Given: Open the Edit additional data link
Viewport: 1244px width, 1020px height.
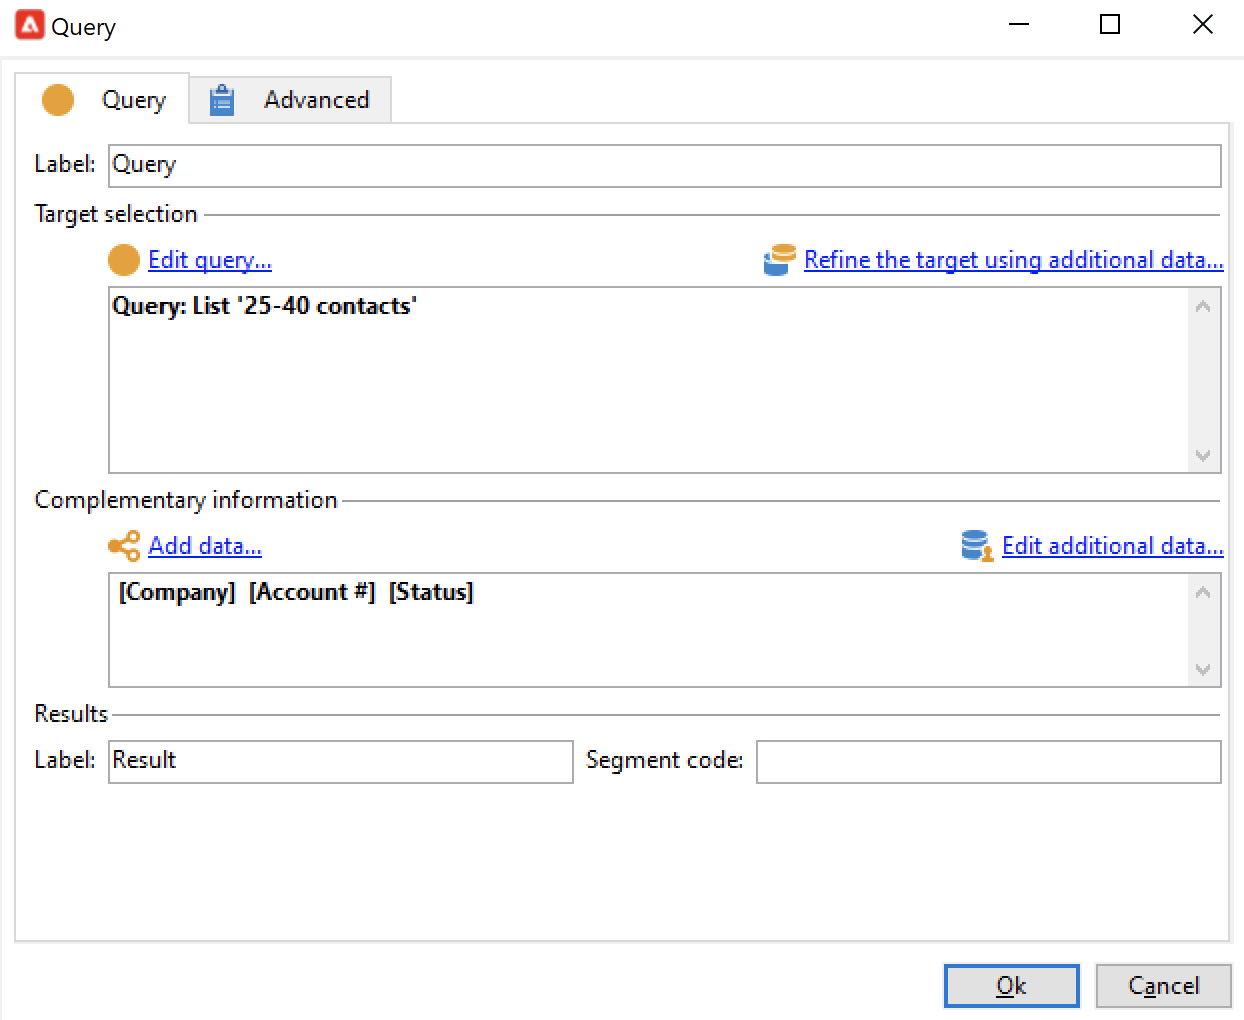Looking at the screenshot, I should pos(1113,546).
